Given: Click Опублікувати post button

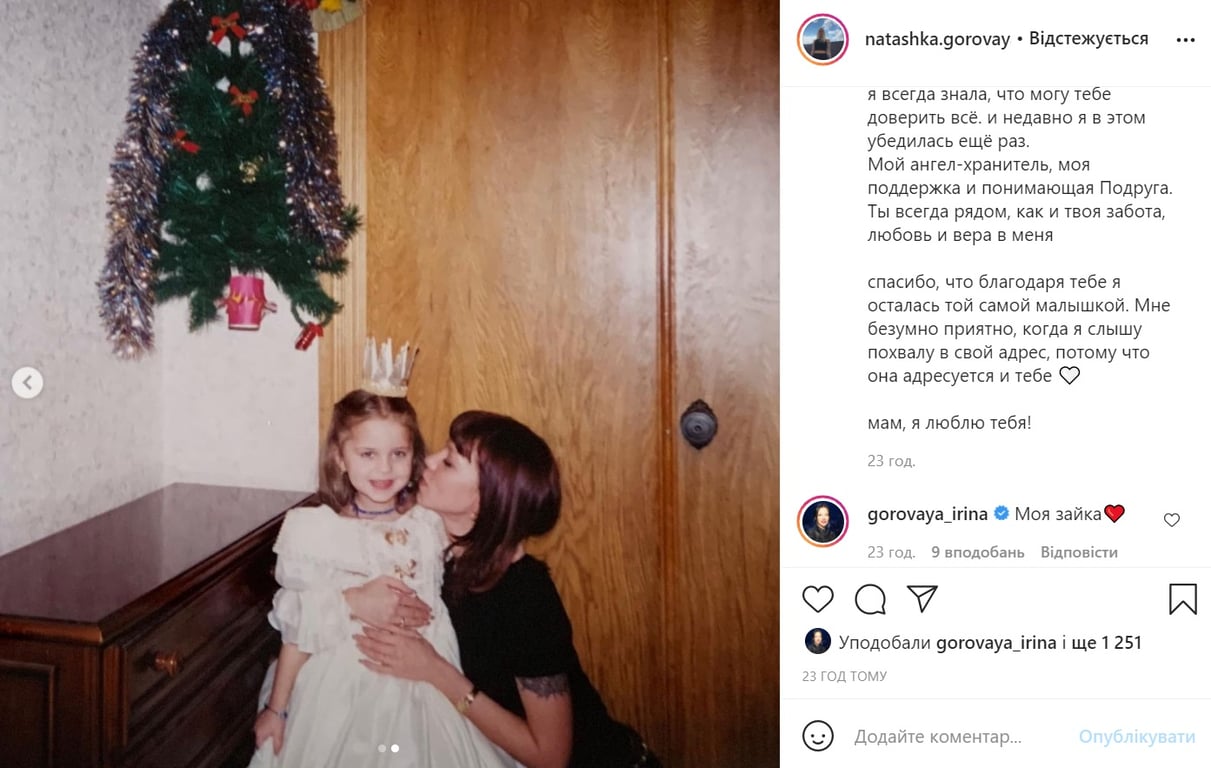Looking at the screenshot, I should tap(1137, 737).
